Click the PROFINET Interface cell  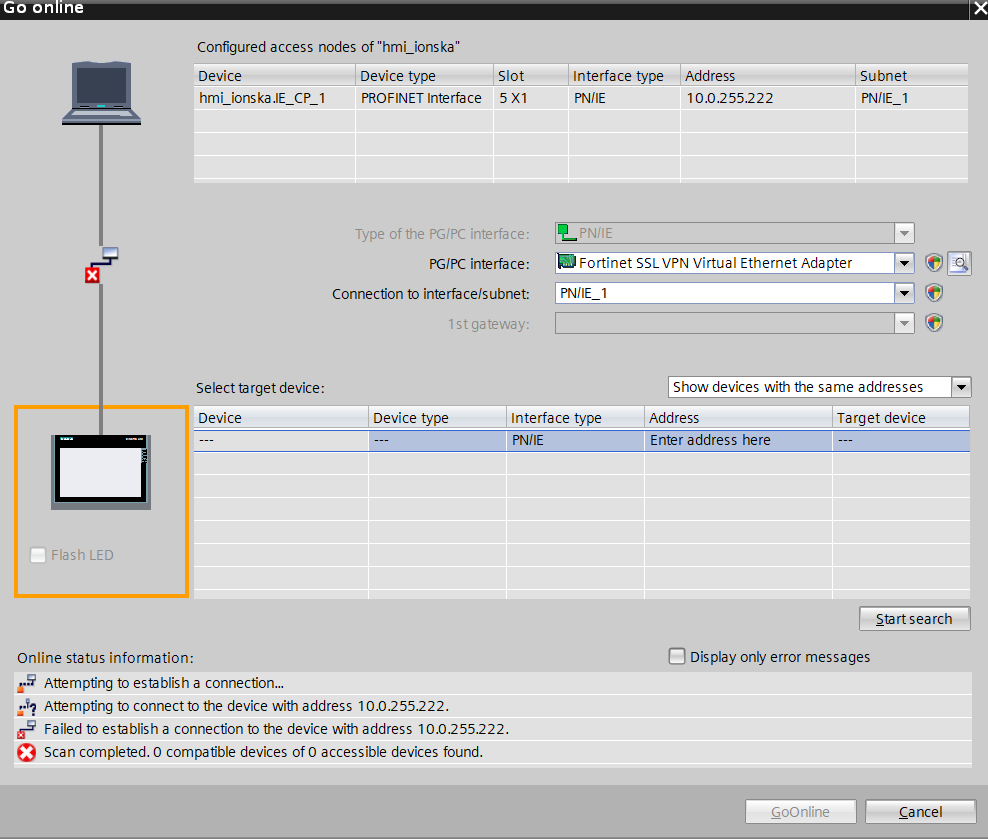(x=424, y=98)
